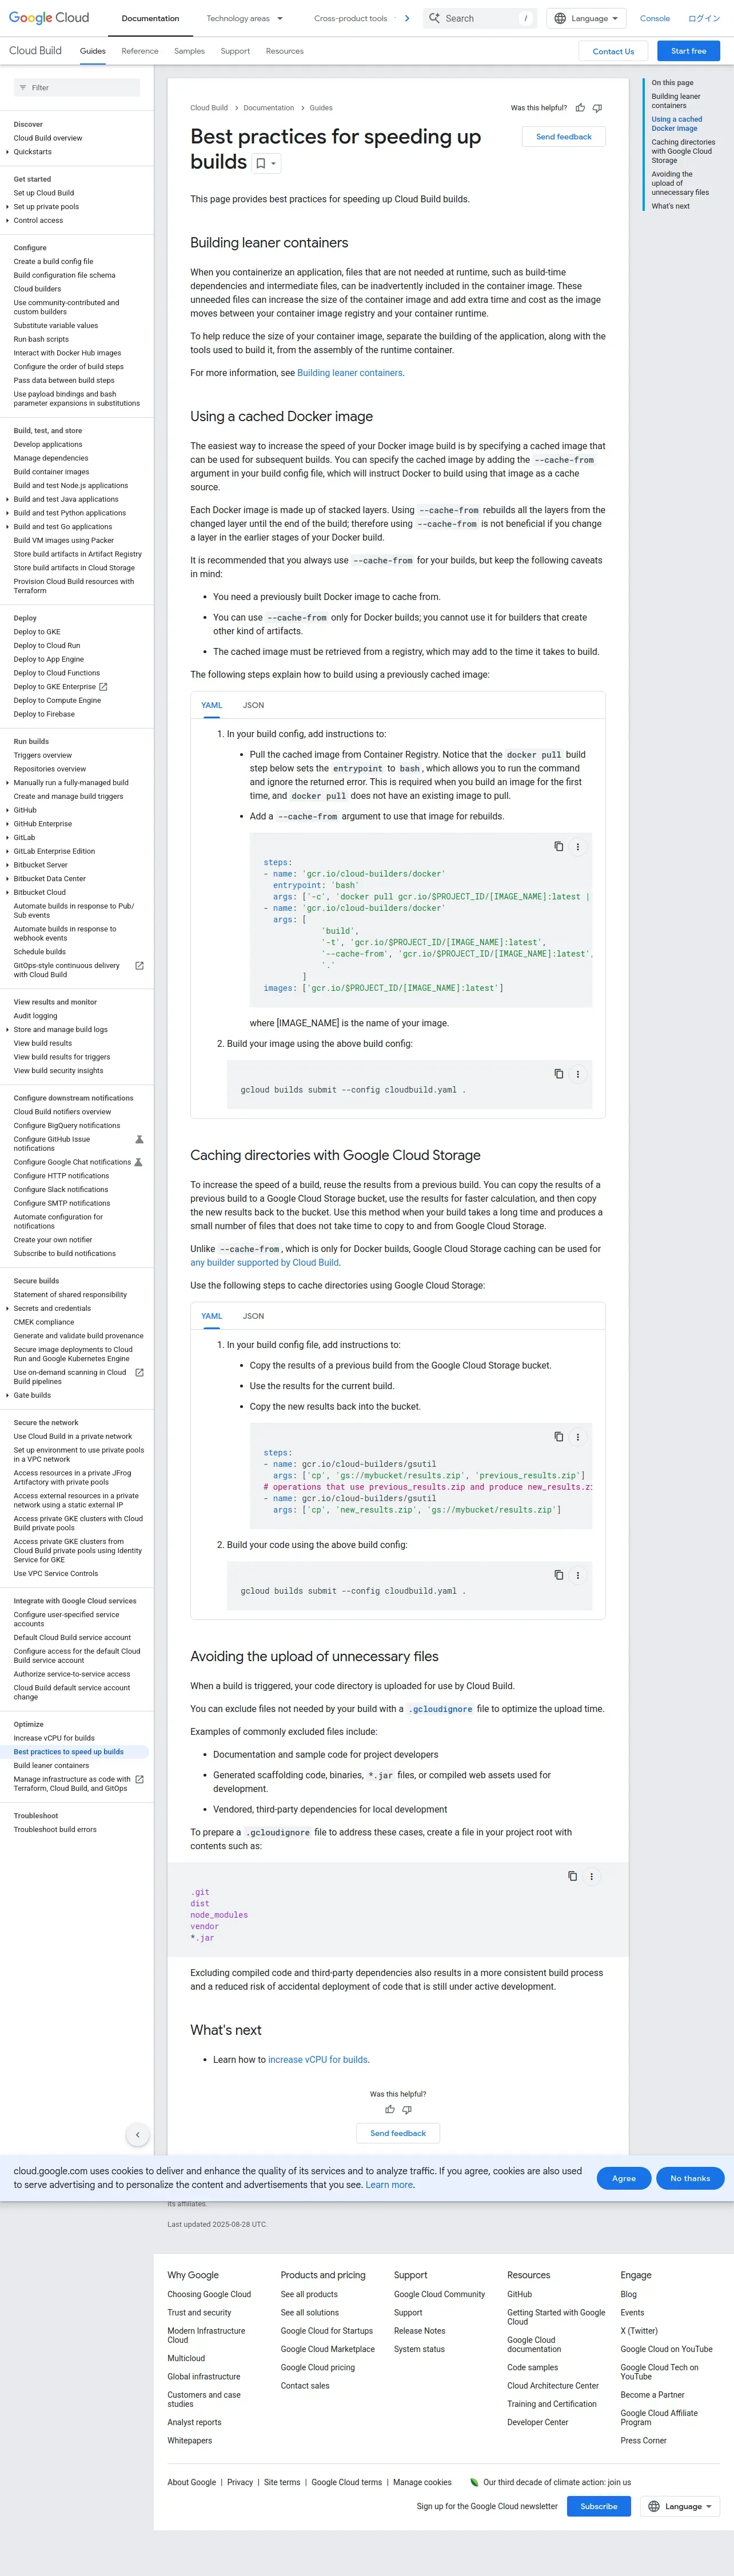The height and width of the screenshot is (2576, 734).
Task: Open more options for first gcloud command
Action: click(577, 1073)
